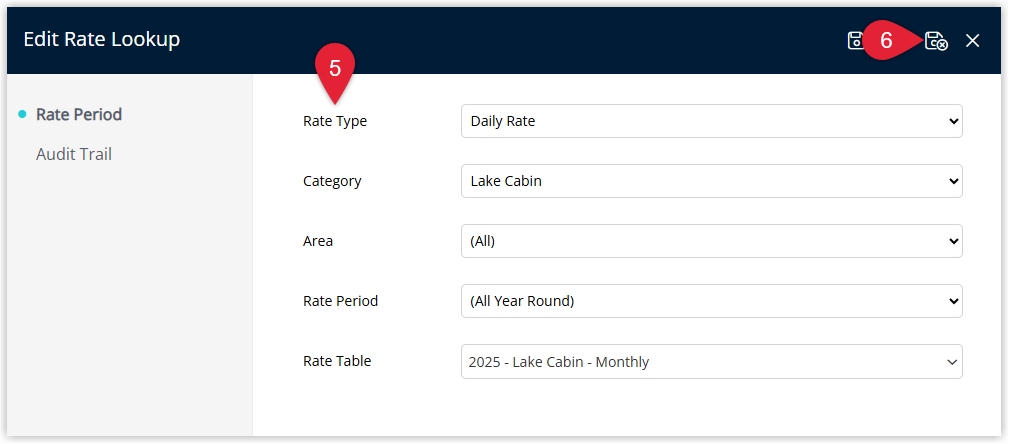This screenshot has height=444, width=1009.
Task: Click the Area field label
Action: [x=318, y=241]
